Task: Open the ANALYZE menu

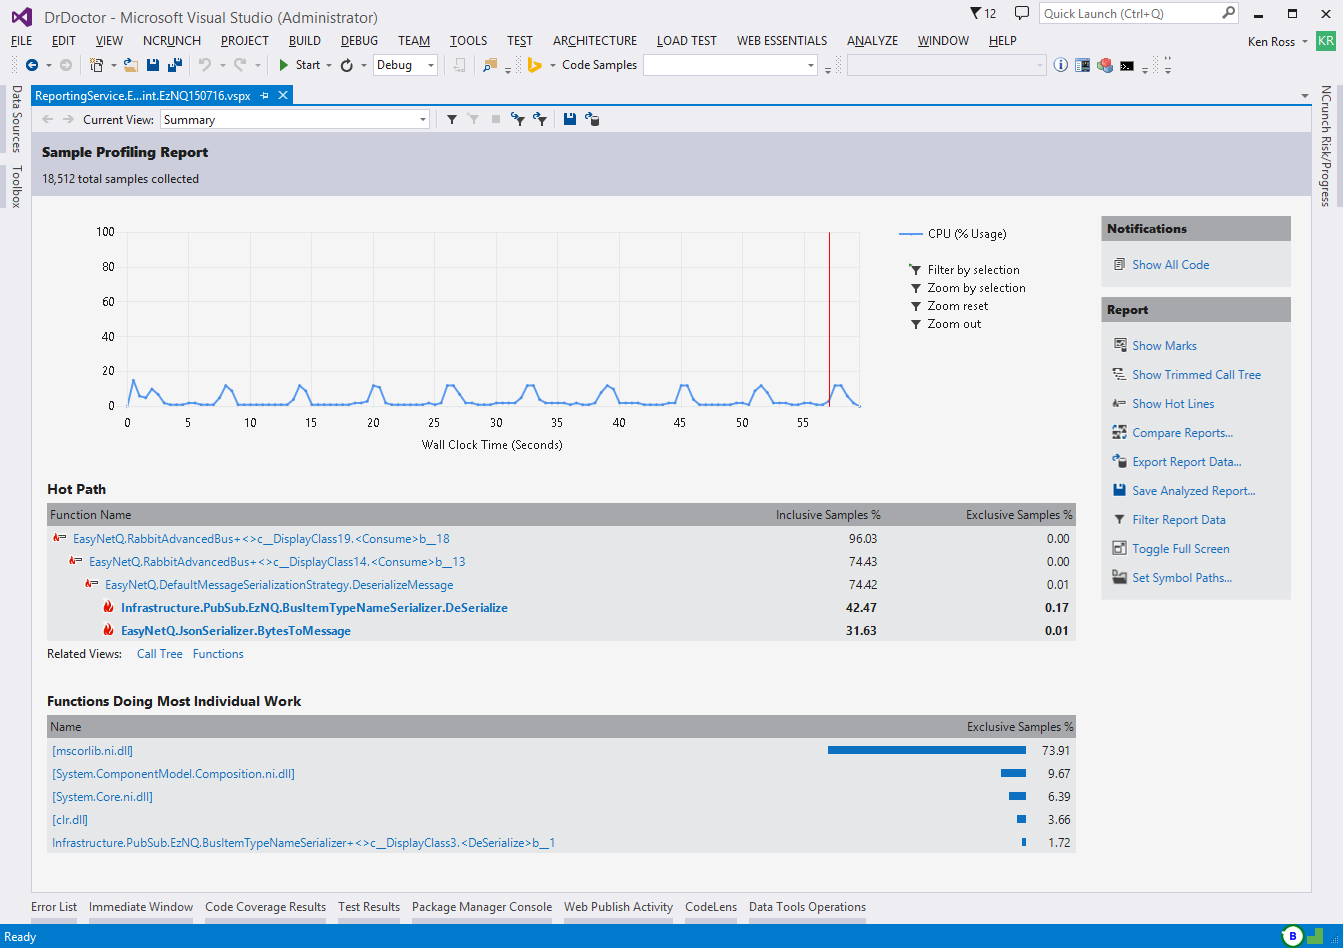Action: click(872, 41)
